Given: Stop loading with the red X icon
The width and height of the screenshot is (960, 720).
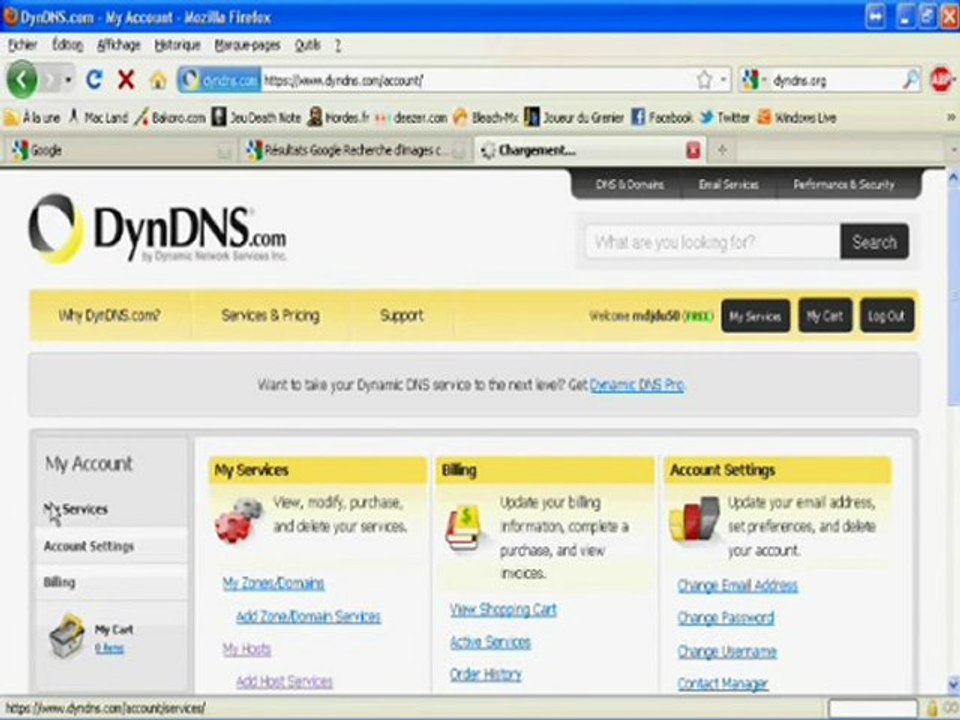Looking at the screenshot, I should pos(126,80).
